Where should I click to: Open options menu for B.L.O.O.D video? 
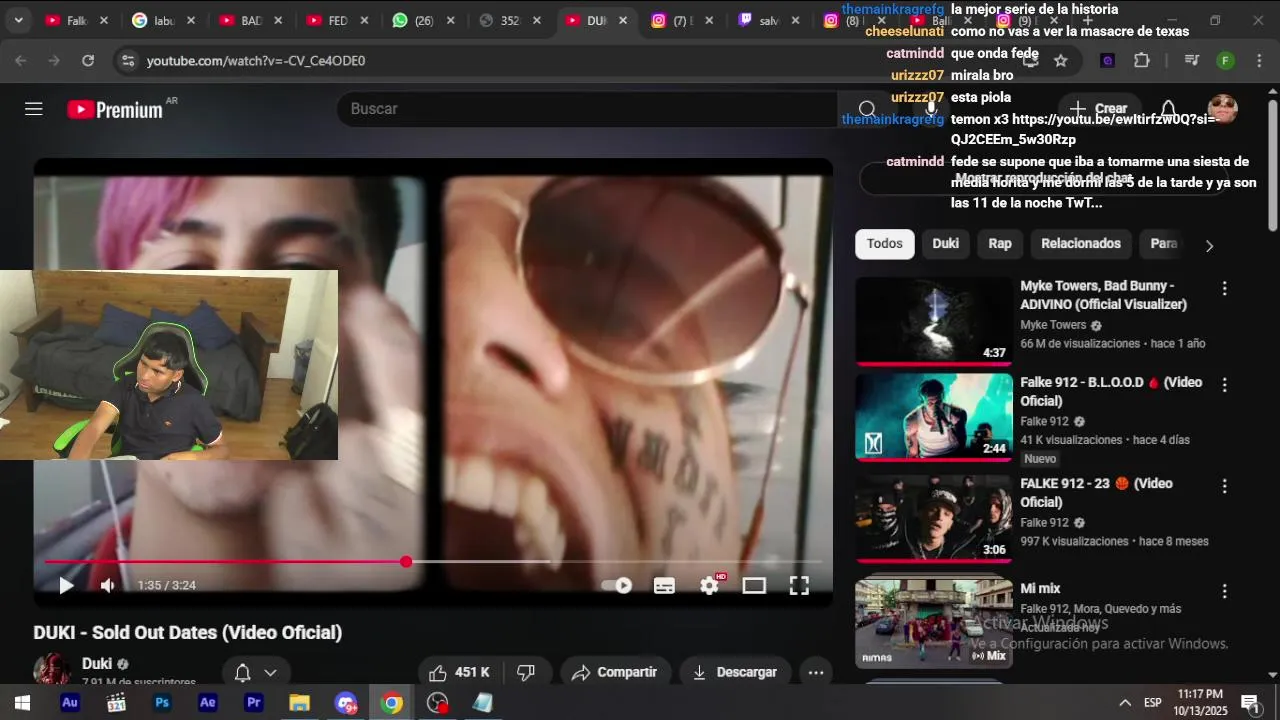click(x=1224, y=385)
